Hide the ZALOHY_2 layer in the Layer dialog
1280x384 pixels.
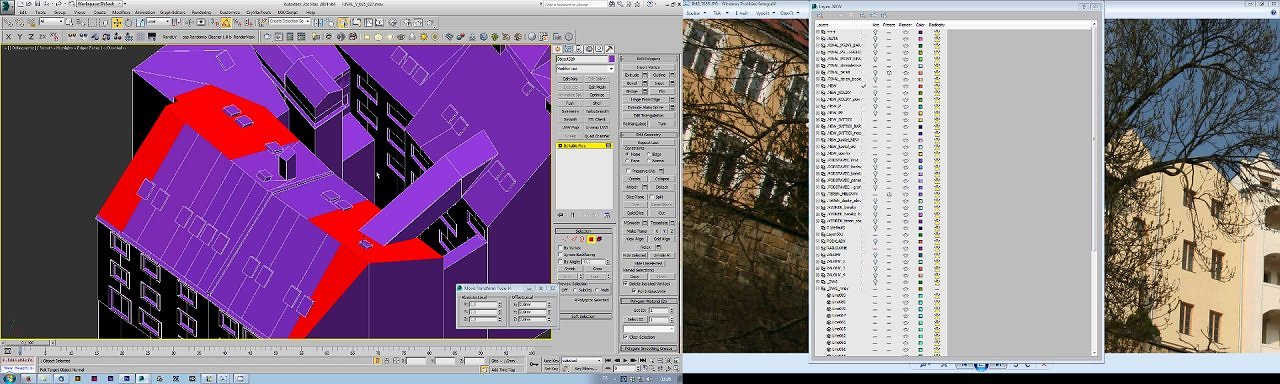875,262
